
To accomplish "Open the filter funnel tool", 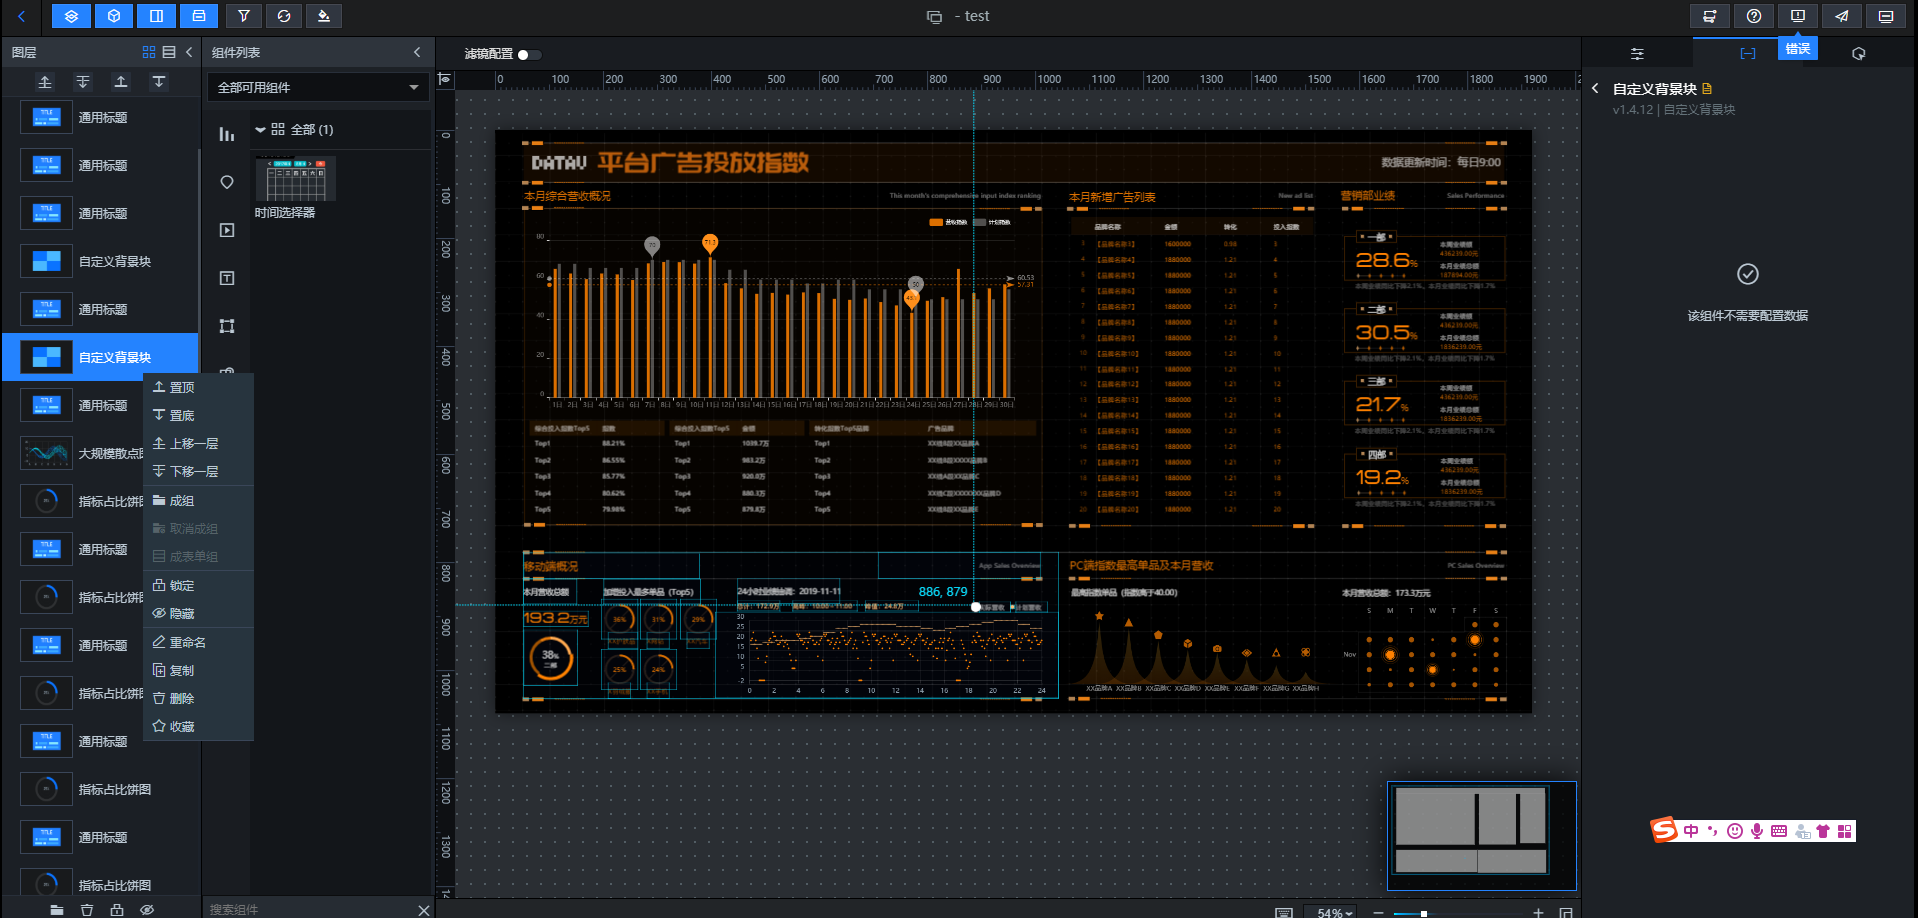I will pyautogui.click(x=244, y=16).
